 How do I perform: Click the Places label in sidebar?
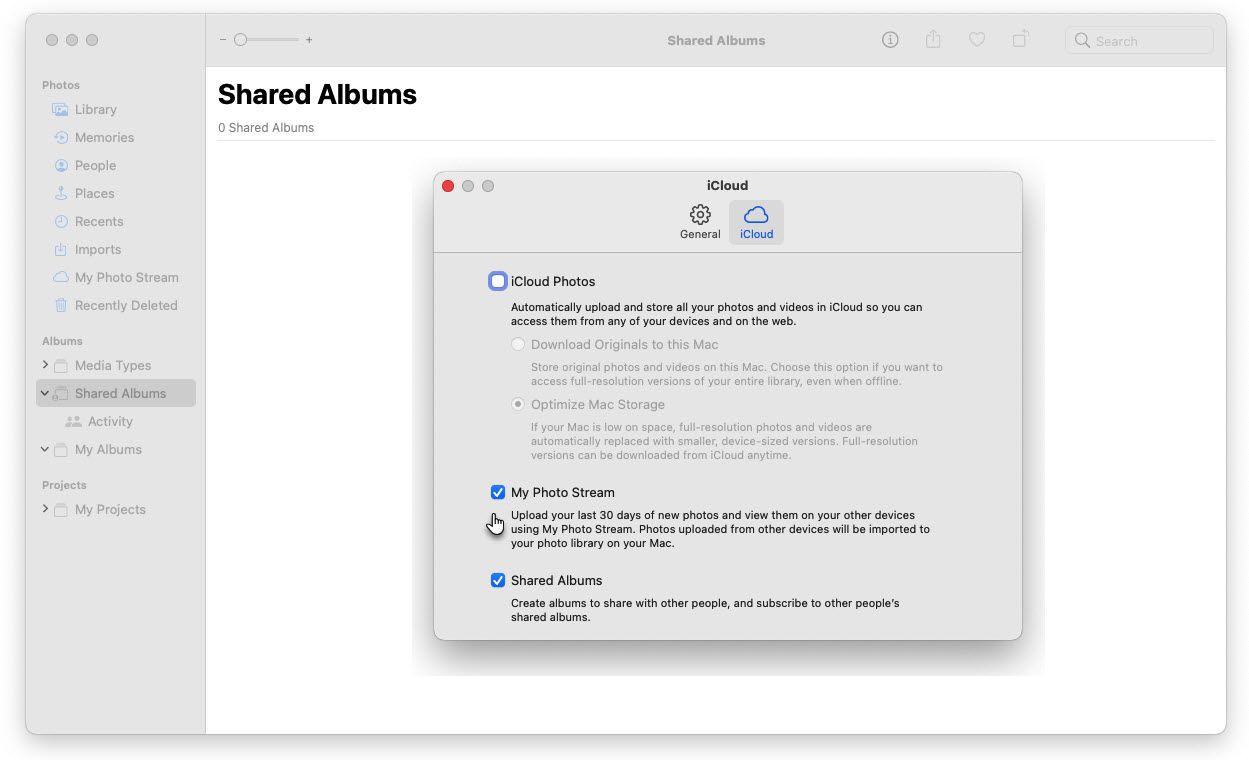coord(95,194)
